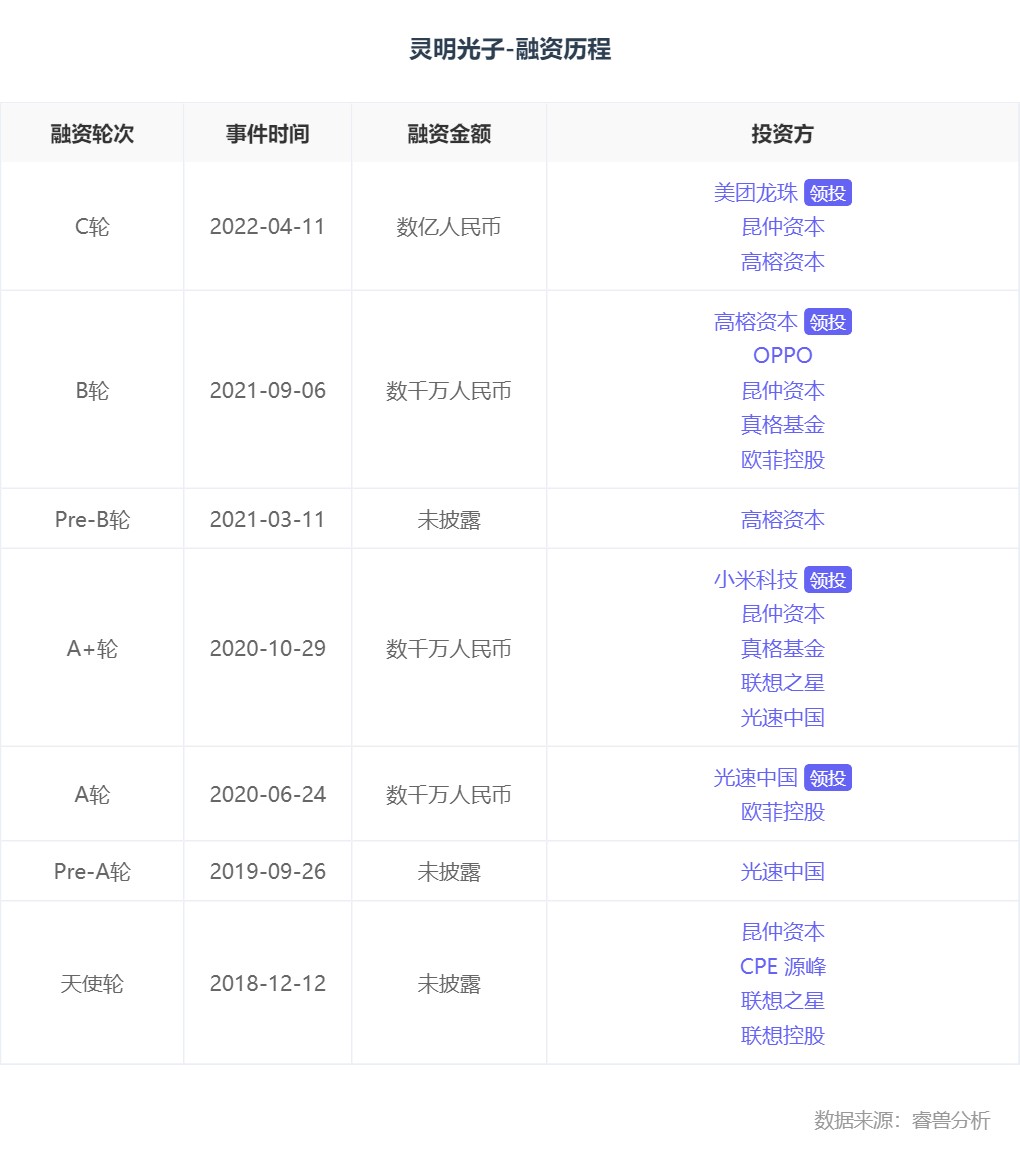Select the A+轮 round cell

click(x=92, y=648)
